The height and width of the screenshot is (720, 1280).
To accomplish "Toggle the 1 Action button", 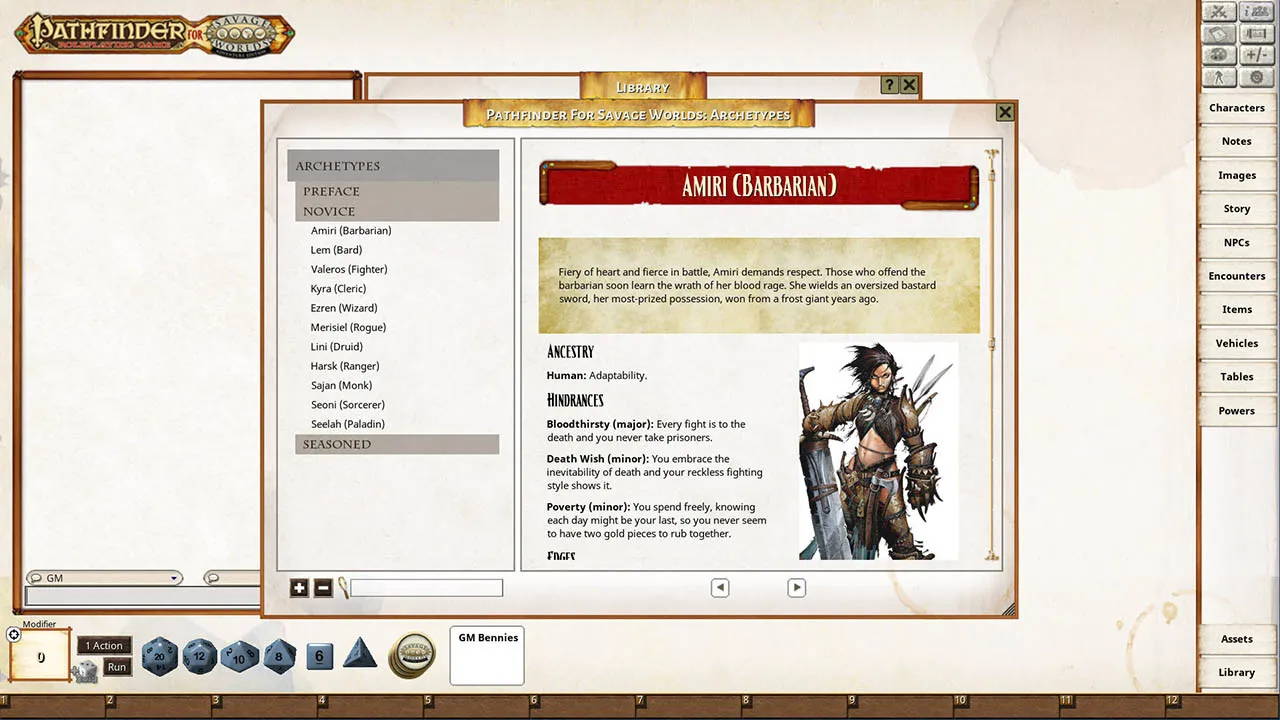I will [104, 646].
